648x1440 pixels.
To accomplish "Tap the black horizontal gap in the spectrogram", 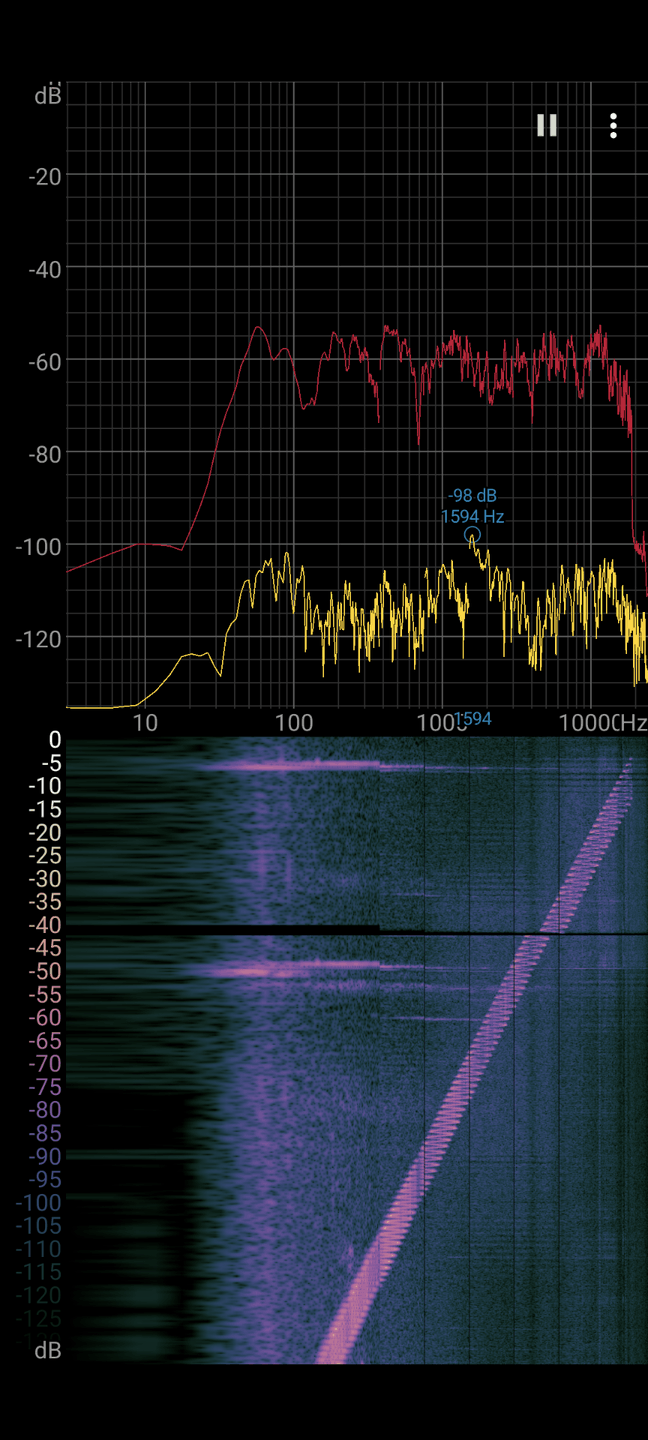I will pyautogui.click(x=300, y=931).
